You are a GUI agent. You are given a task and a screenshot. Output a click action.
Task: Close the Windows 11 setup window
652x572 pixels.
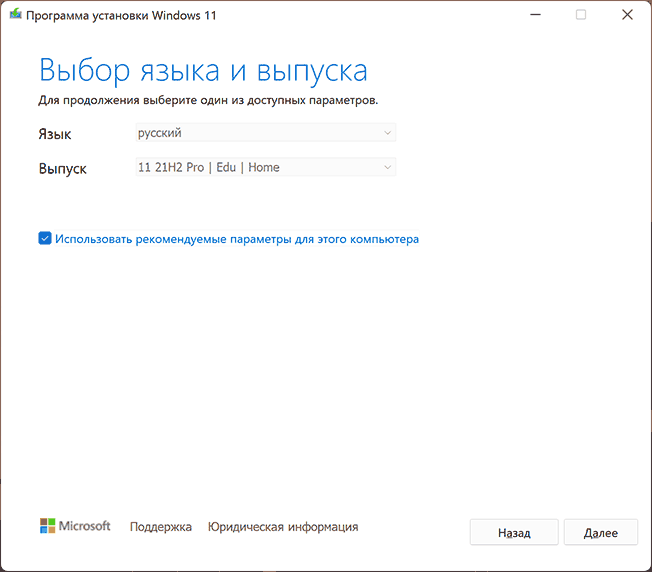(x=627, y=15)
